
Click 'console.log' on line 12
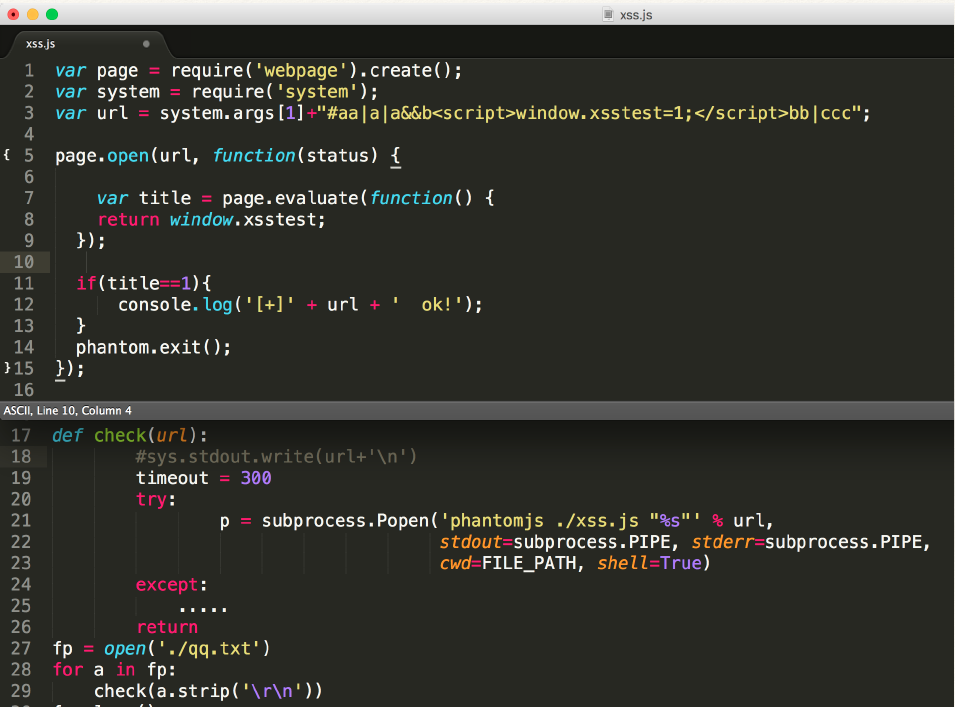coord(175,304)
